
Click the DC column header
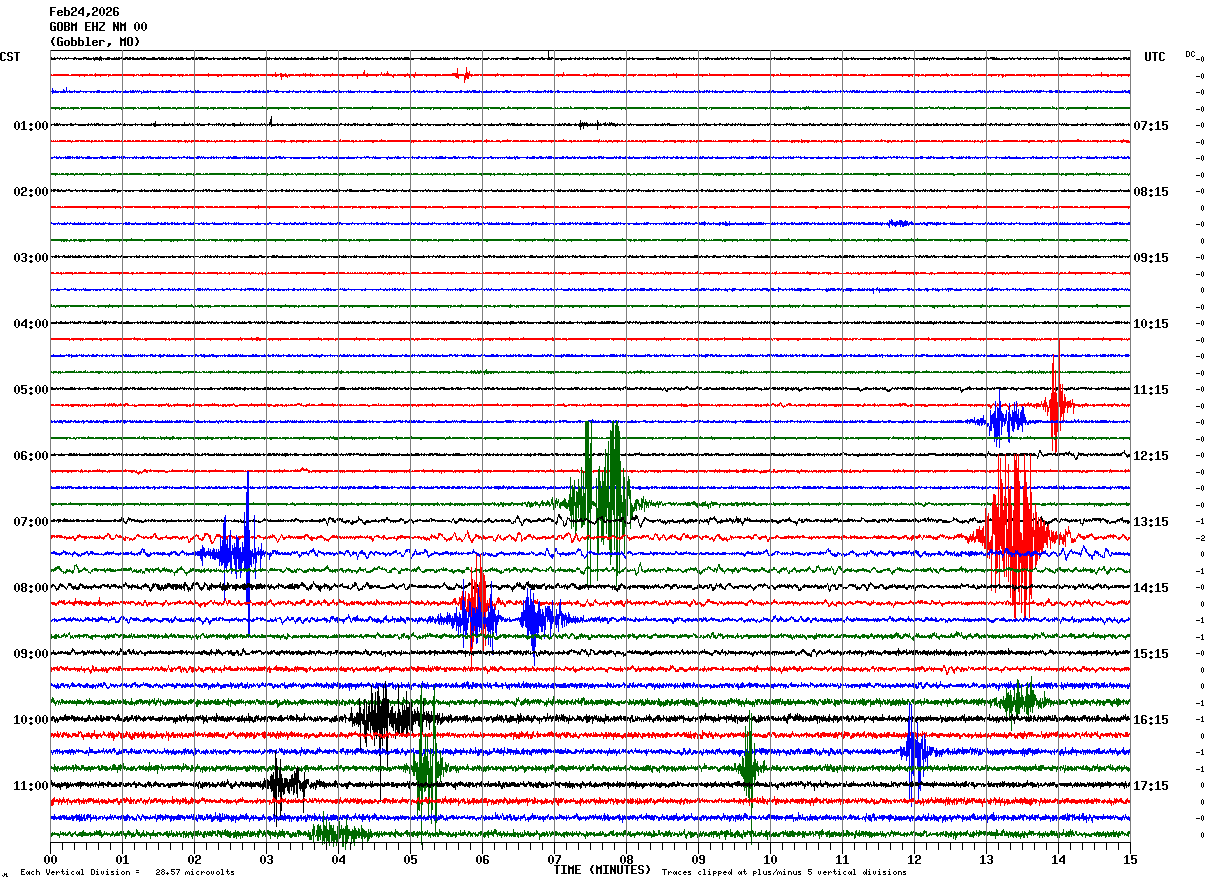1190,54
